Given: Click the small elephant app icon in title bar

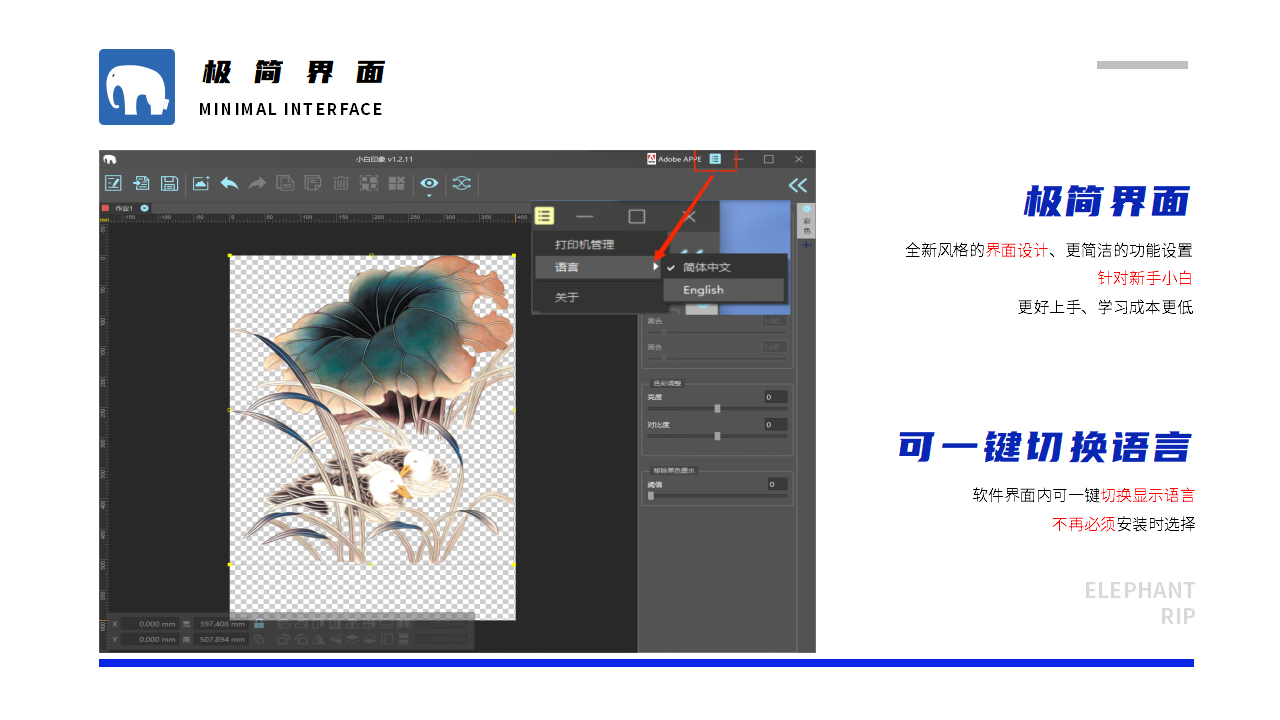Looking at the screenshot, I should (109, 159).
